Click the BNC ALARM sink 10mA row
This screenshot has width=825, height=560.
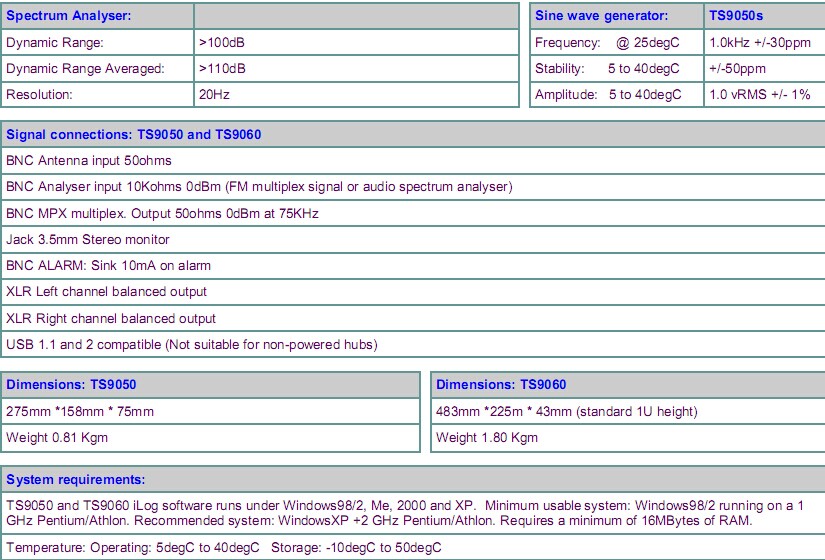108,266
